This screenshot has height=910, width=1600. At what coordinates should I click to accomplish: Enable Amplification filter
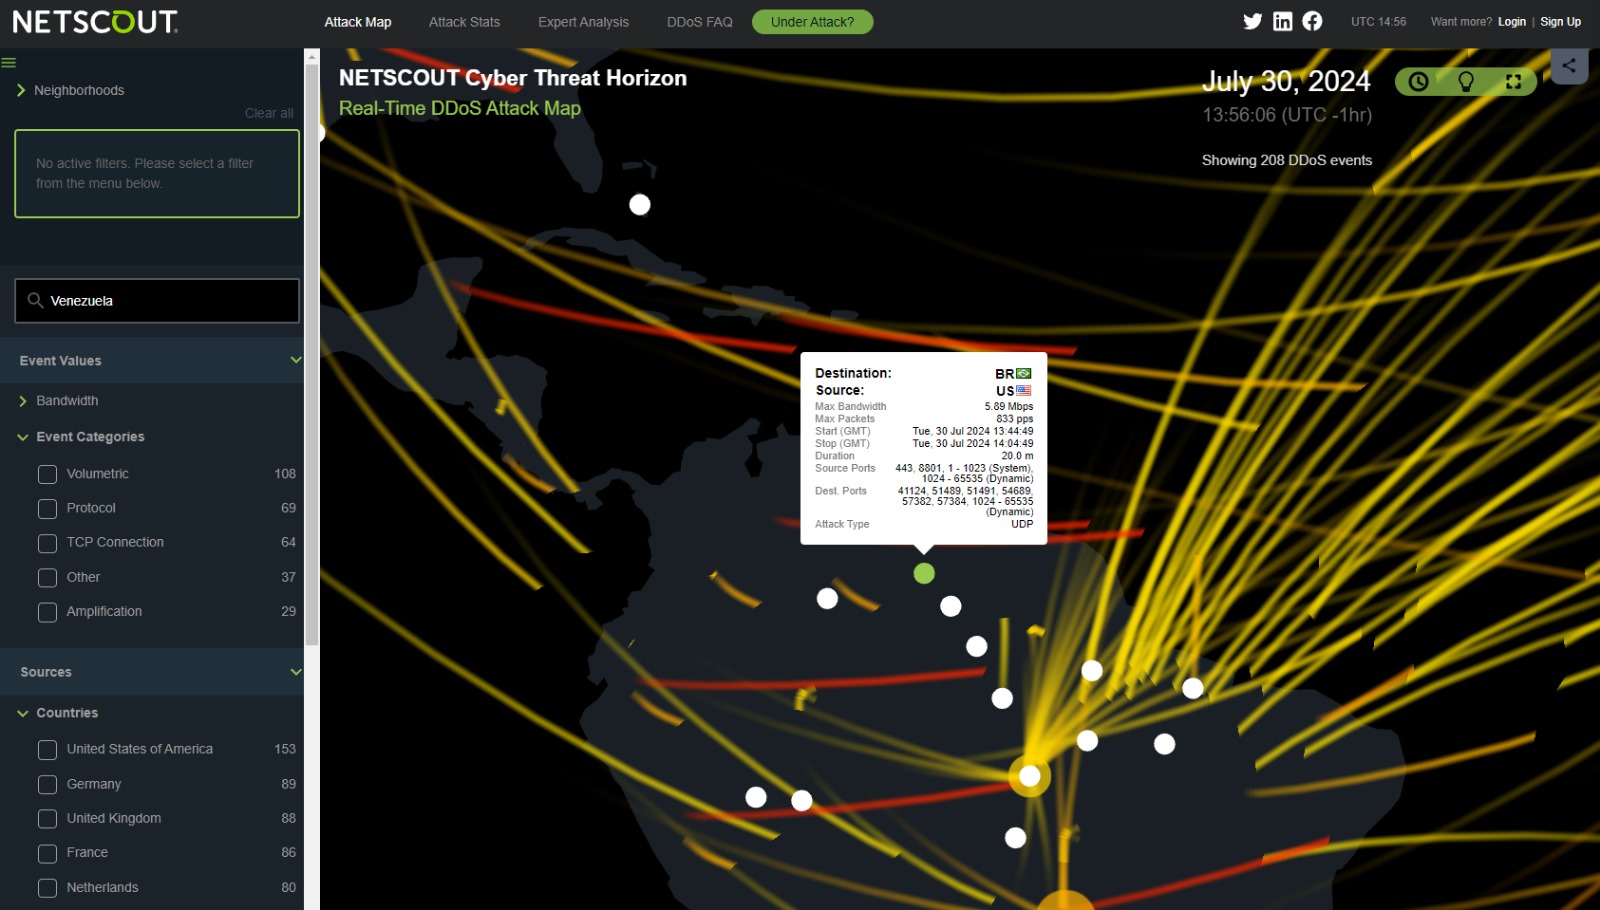(x=47, y=612)
